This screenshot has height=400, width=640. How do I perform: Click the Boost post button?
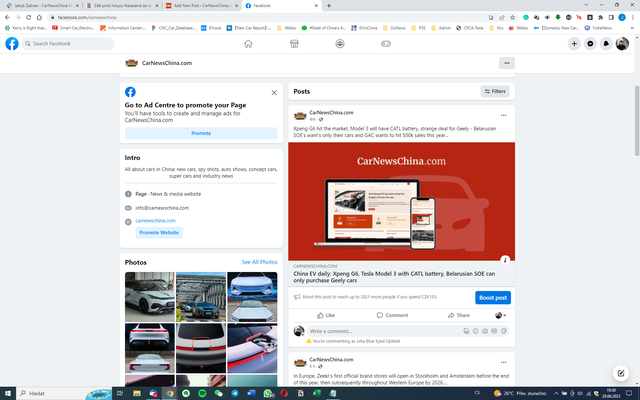pyautogui.click(x=493, y=298)
